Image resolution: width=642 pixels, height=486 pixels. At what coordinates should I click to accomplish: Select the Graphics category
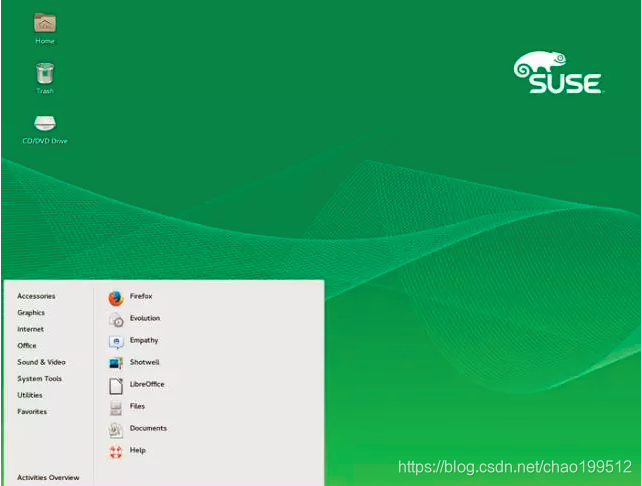point(31,313)
